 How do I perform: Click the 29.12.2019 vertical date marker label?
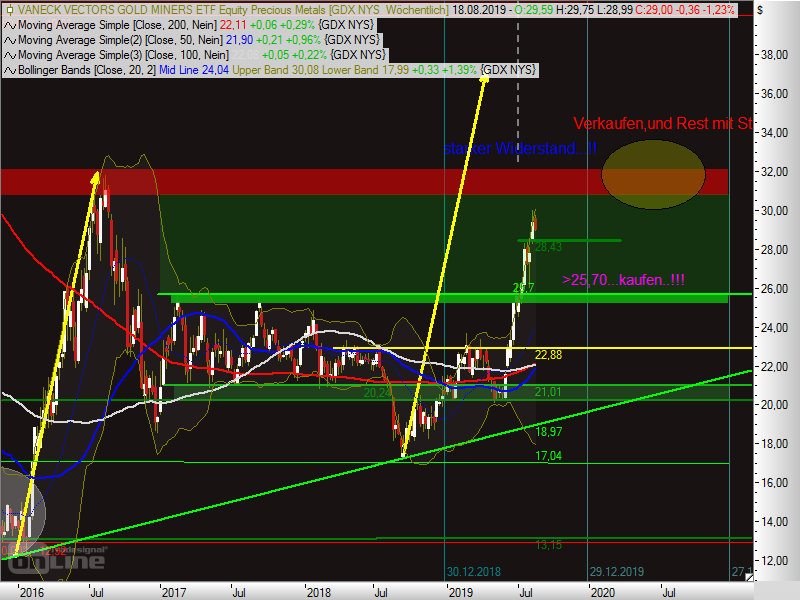coord(617,571)
